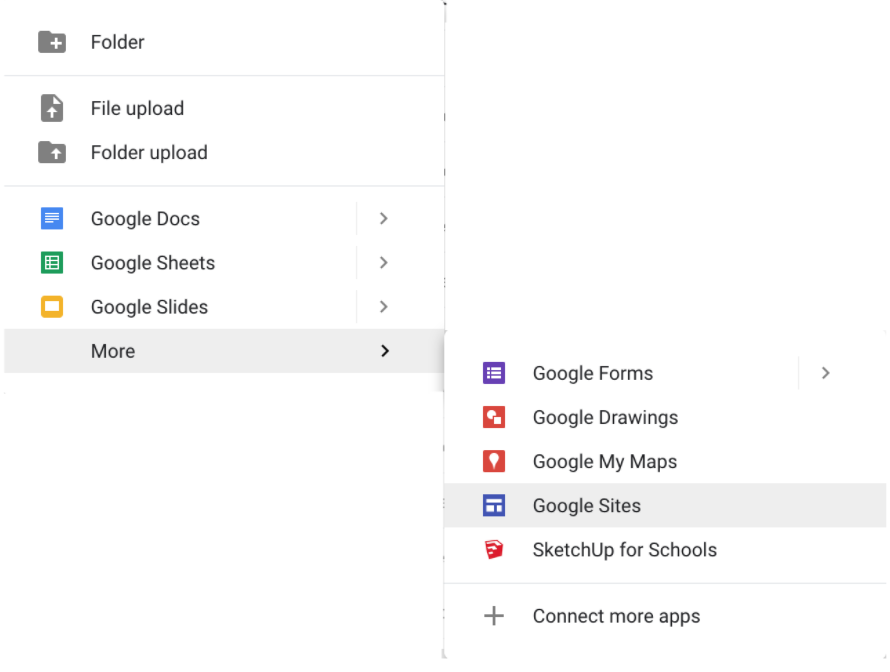The image size is (890, 672).
Task: Choose Folder upload
Action: pos(224,152)
